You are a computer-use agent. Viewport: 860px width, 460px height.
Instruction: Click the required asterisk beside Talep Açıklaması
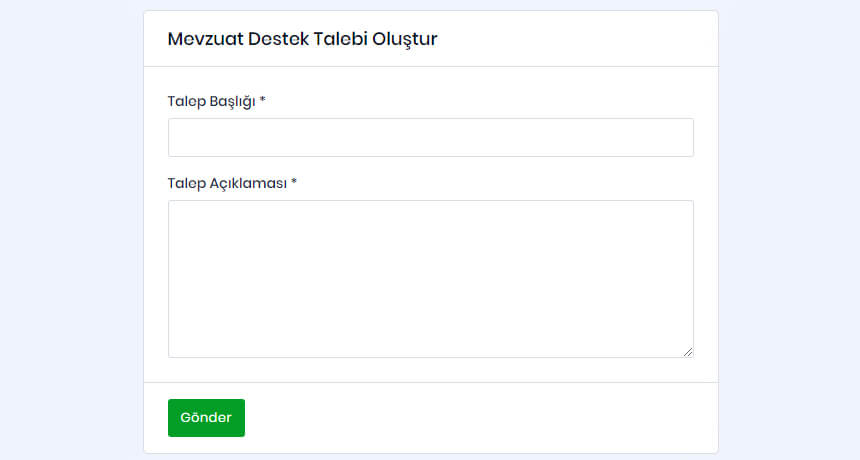tap(294, 182)
